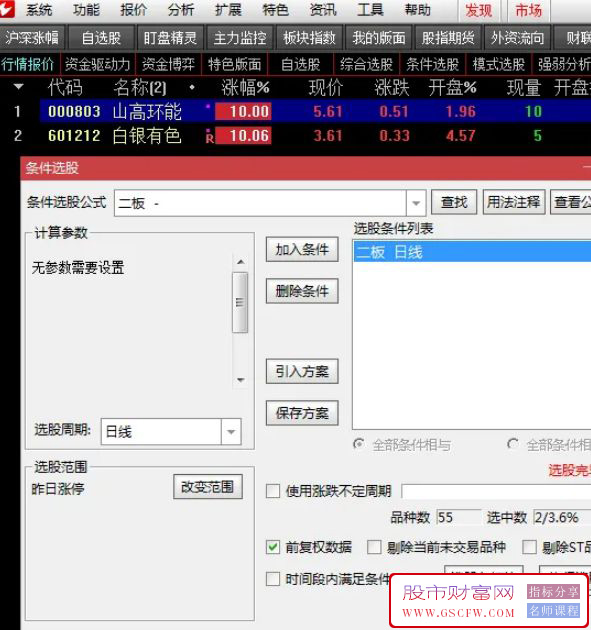The height and width of the screenshot is (630, 591).
Task: Open the 资讯 menu
Action: [x=323, y=10]
